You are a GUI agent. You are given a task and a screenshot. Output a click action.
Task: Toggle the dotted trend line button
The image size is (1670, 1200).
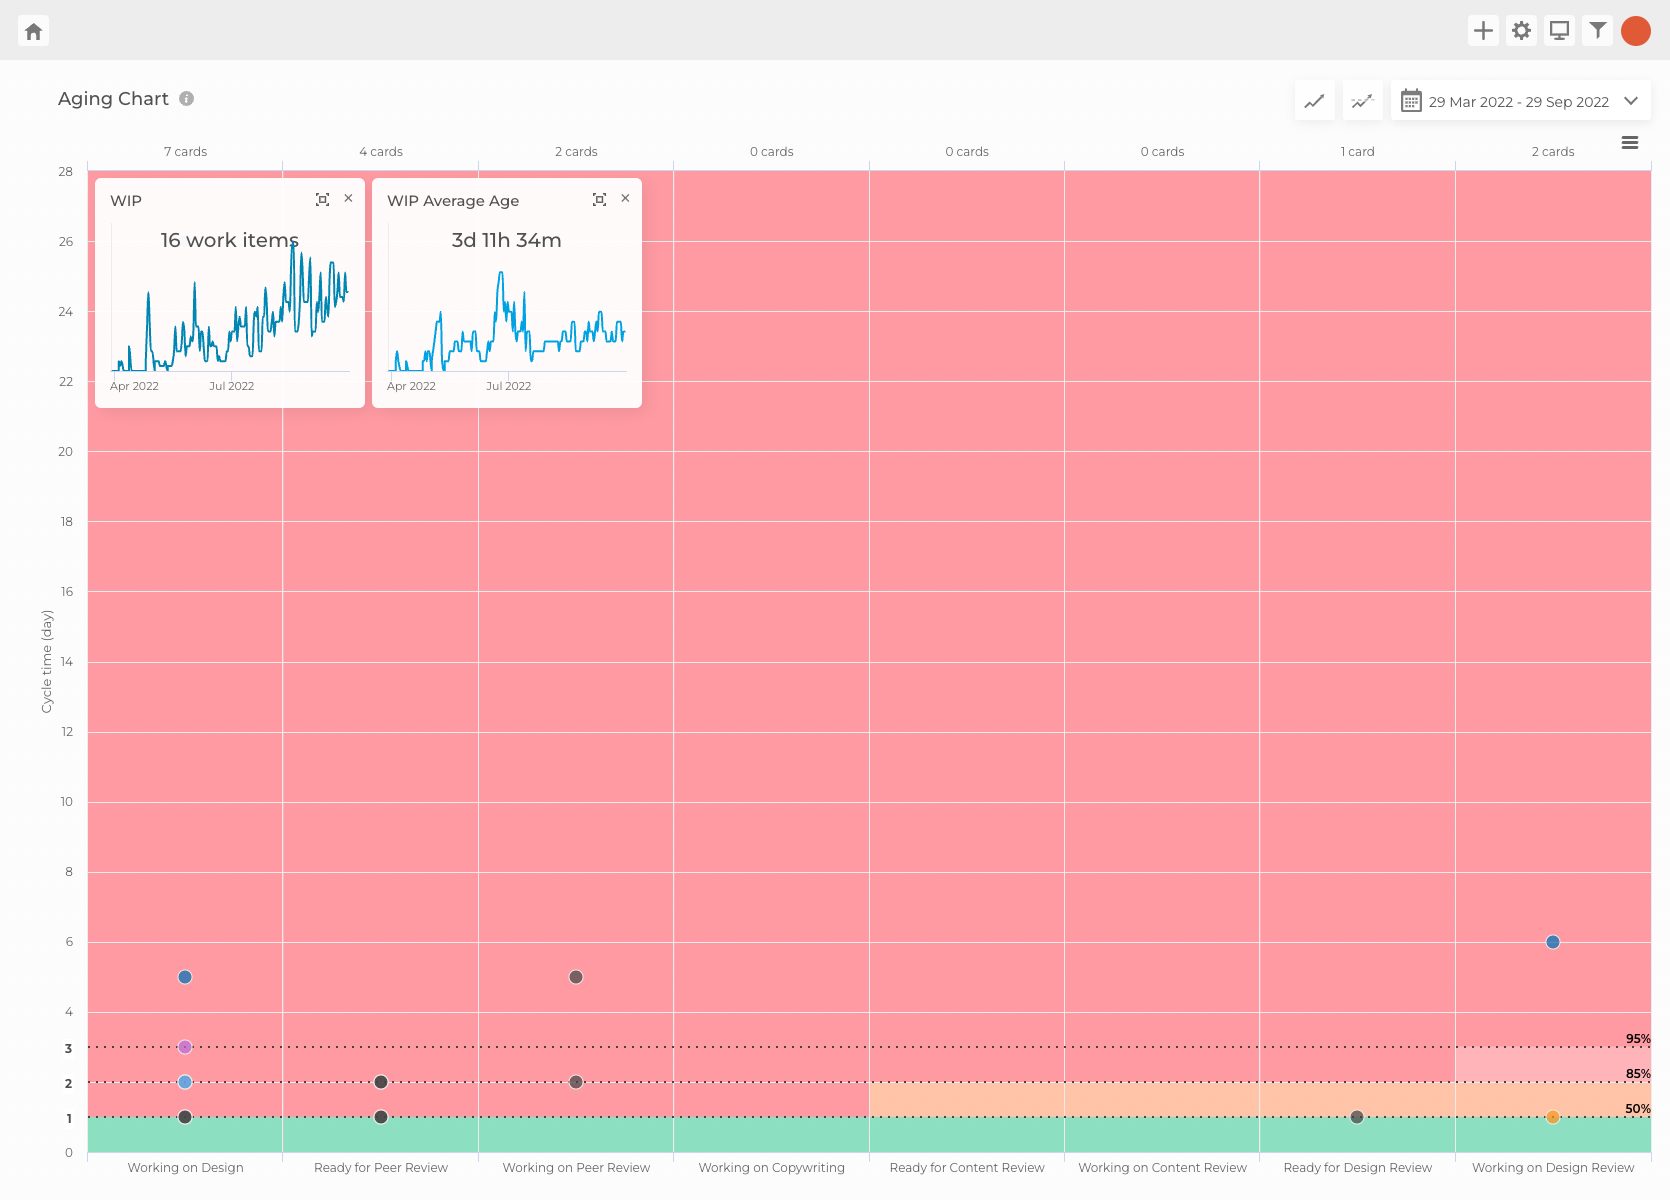[1362, 101]
